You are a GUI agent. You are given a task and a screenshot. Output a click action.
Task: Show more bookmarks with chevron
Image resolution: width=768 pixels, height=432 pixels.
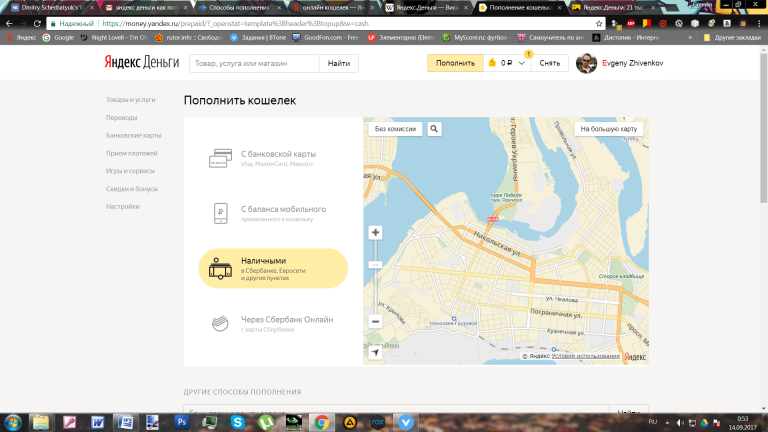(x=690, y=37)
